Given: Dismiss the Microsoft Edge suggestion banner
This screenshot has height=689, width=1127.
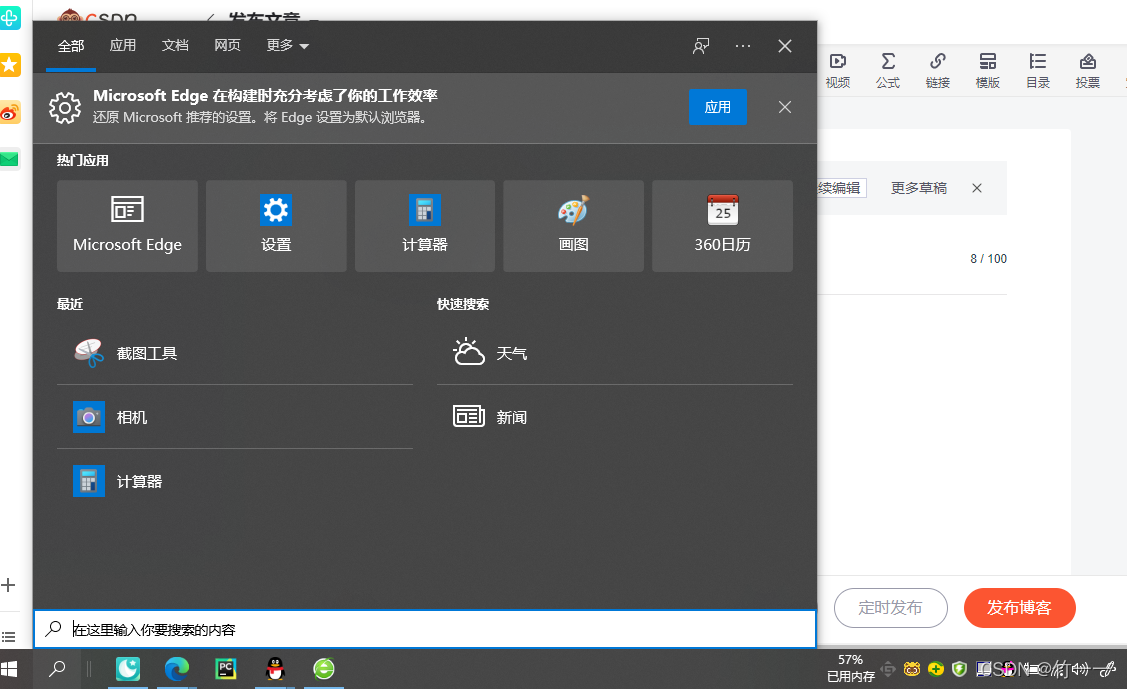Looking at the screenshot, I should [784, 107].
